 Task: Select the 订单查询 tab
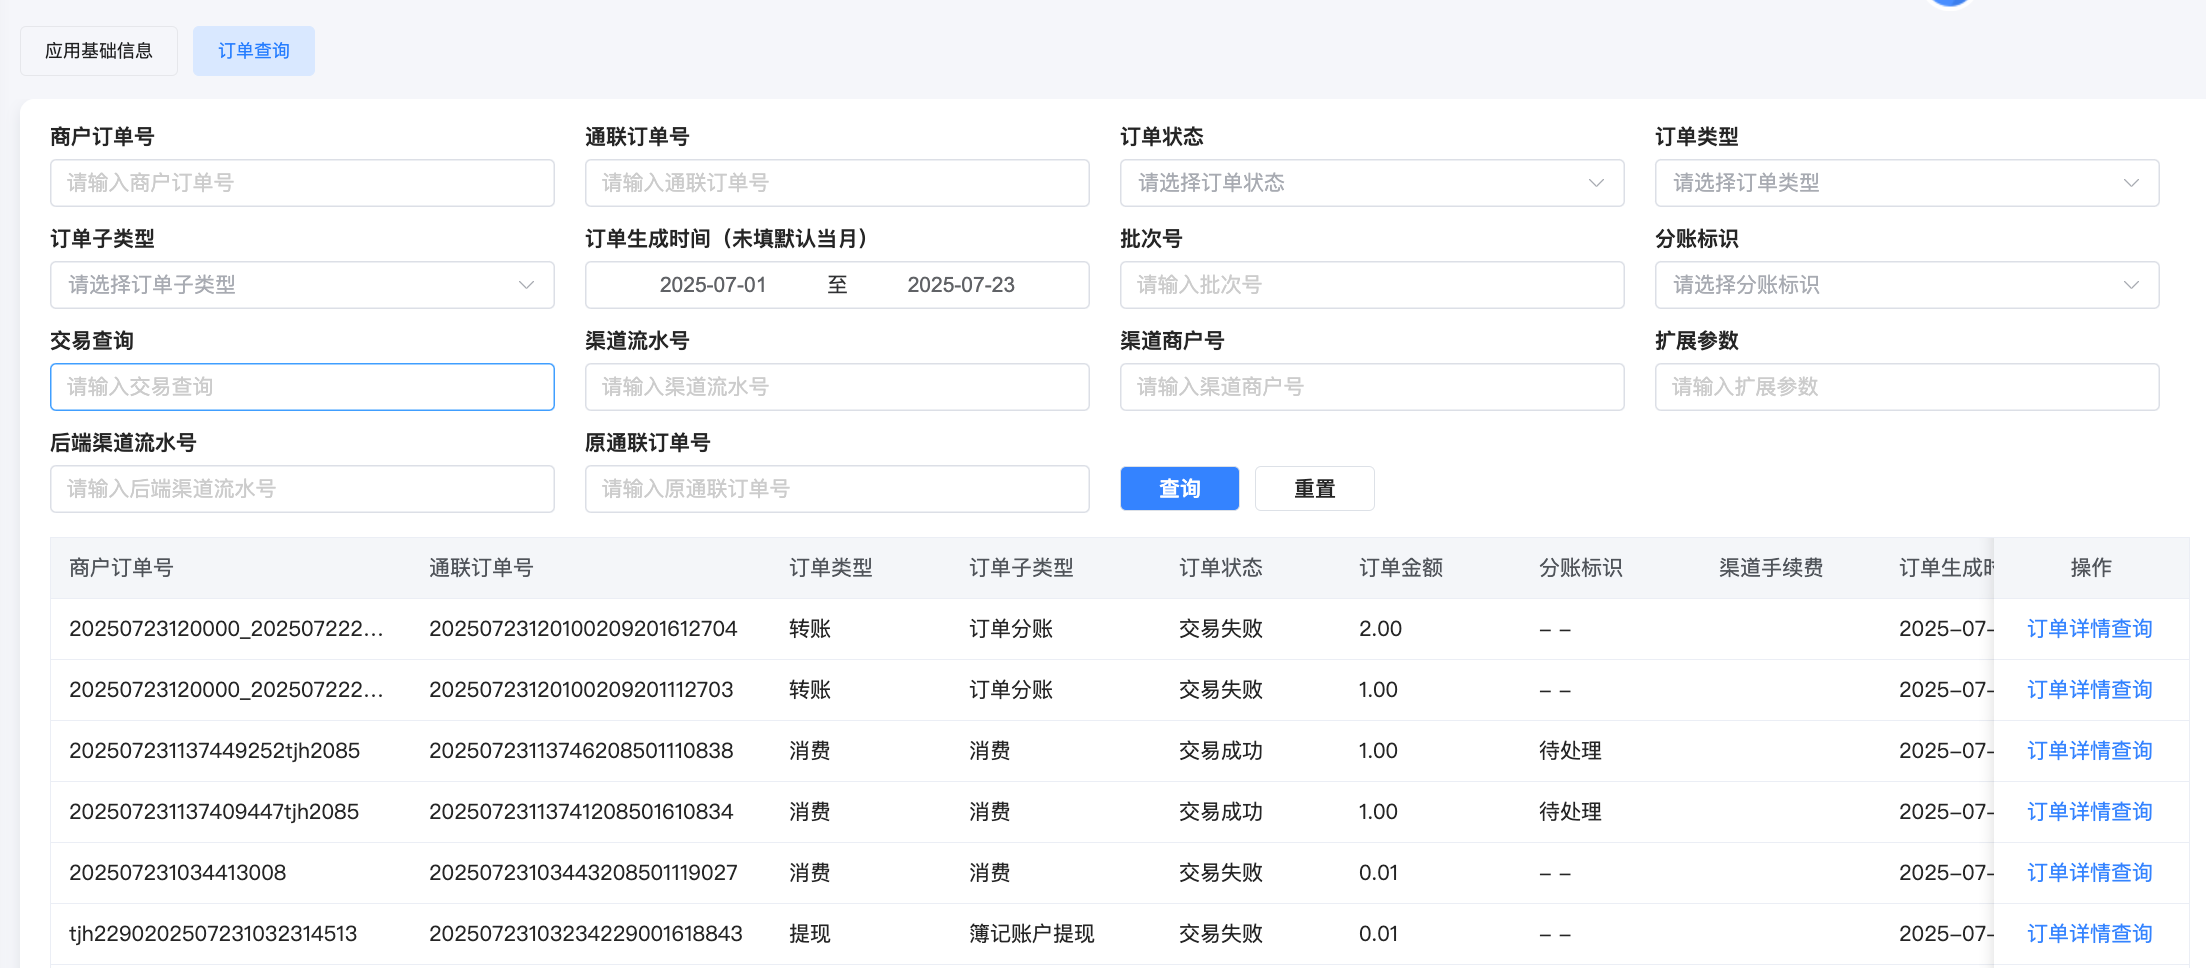pyautogui.click(x=254, y=51)
